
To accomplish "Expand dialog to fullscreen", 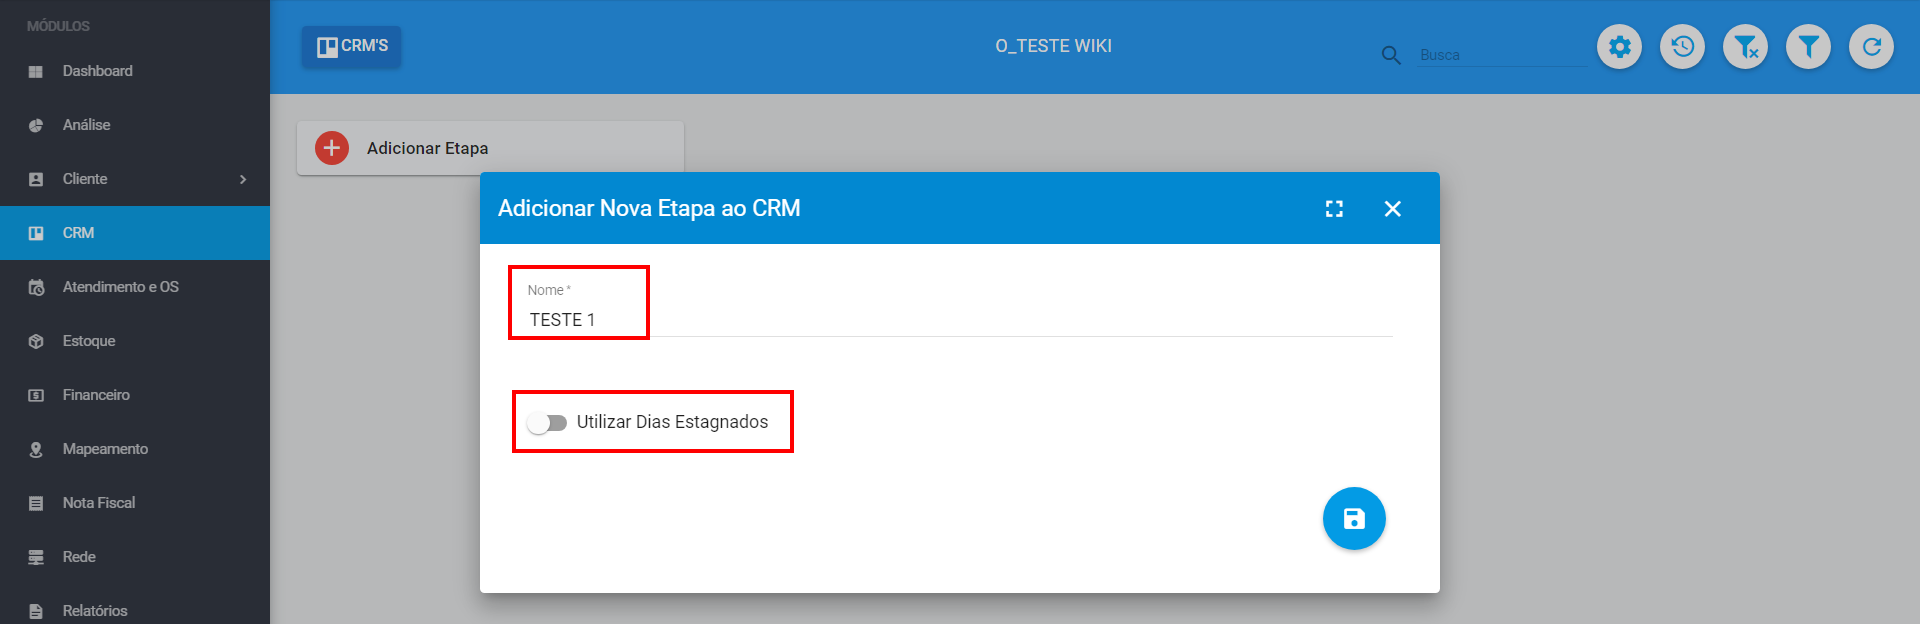I will [1334, 208].
